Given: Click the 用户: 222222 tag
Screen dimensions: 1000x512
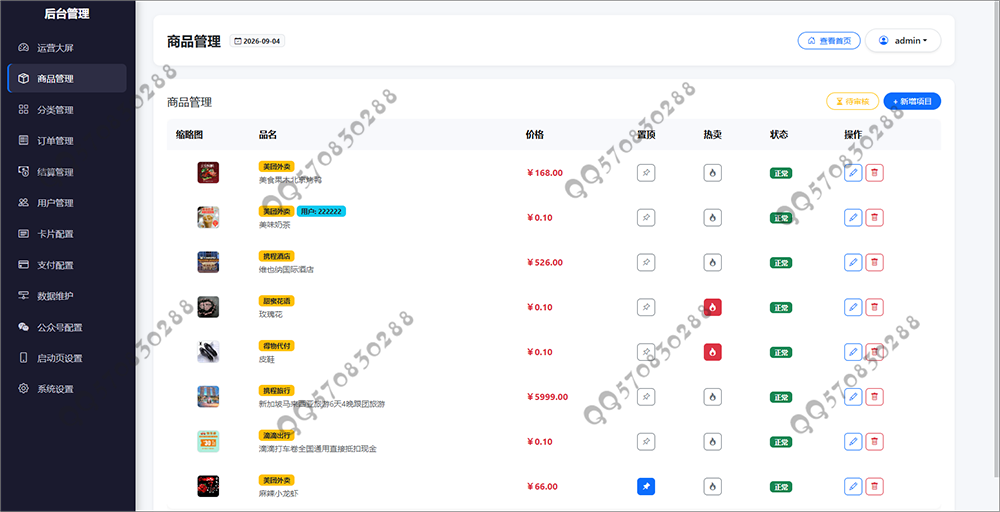Looking at the screenshot, I should [x=321, y=211].
